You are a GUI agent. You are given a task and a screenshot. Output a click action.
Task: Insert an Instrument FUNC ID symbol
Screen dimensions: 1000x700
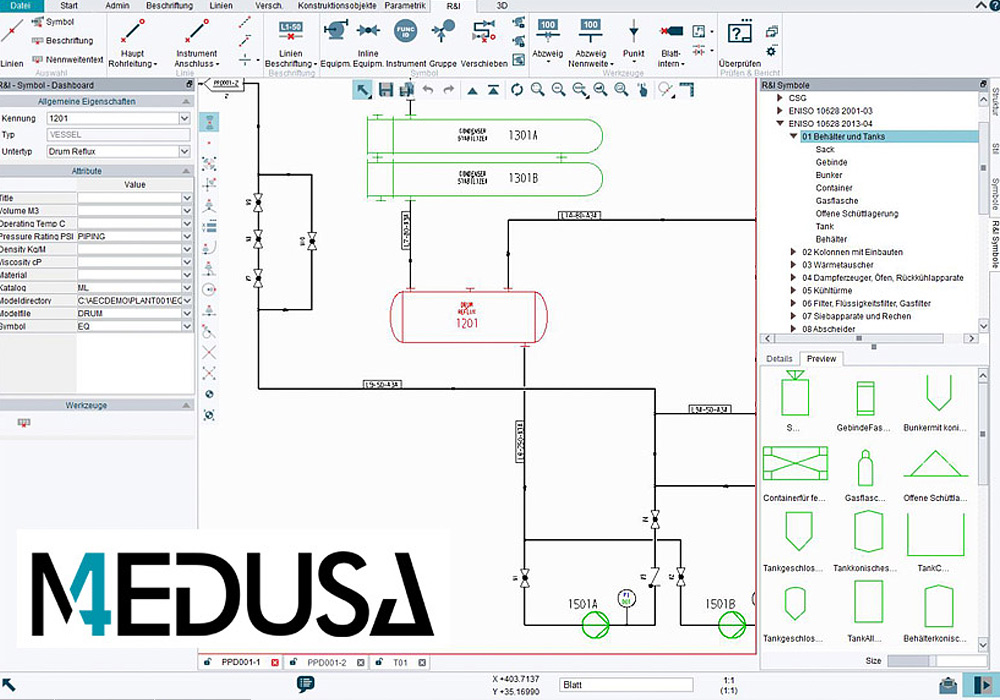406,42
